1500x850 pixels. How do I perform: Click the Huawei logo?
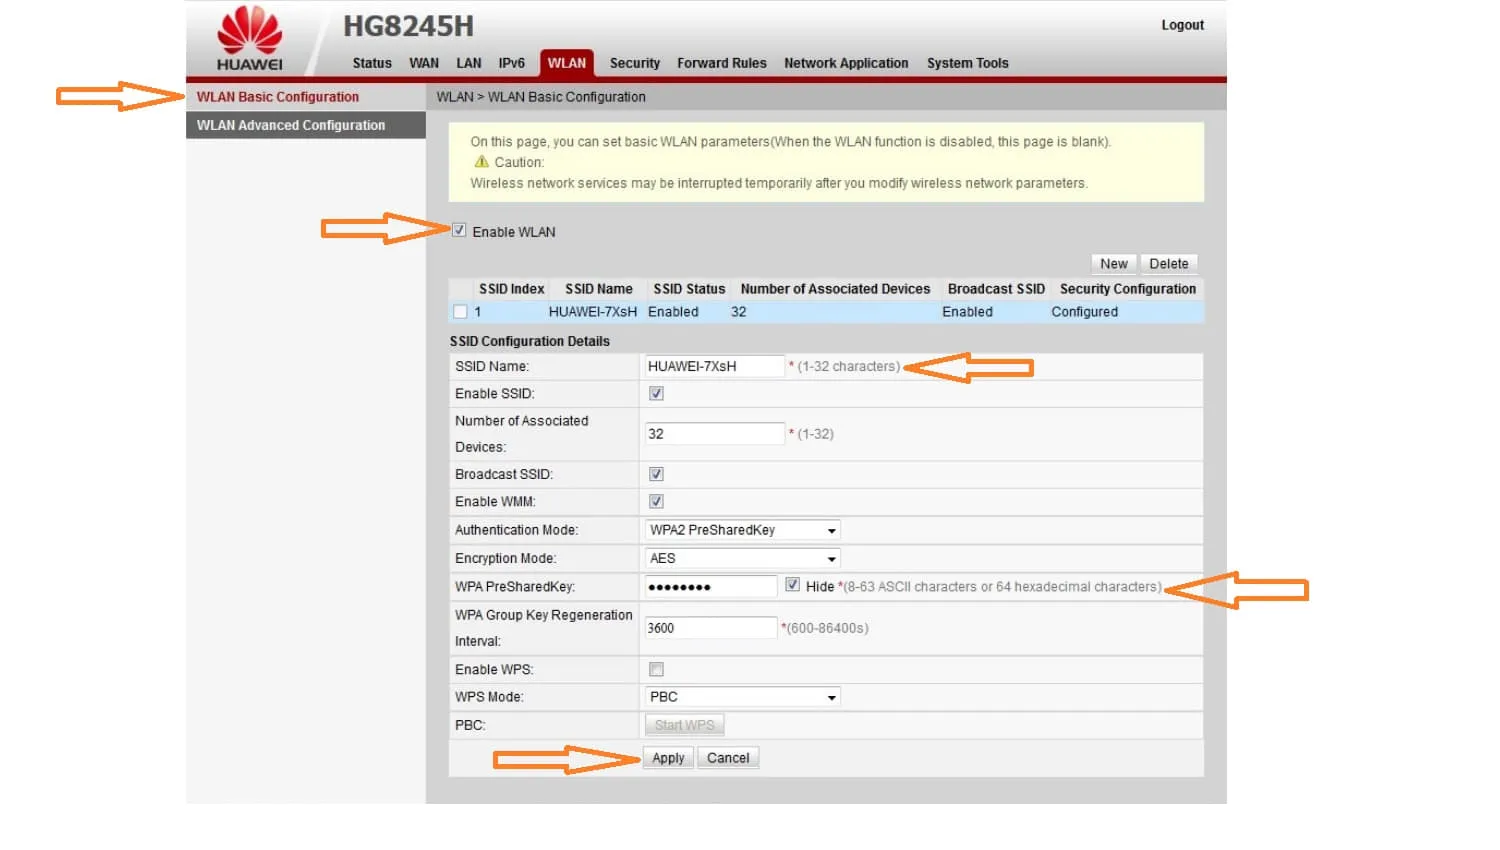250,39
